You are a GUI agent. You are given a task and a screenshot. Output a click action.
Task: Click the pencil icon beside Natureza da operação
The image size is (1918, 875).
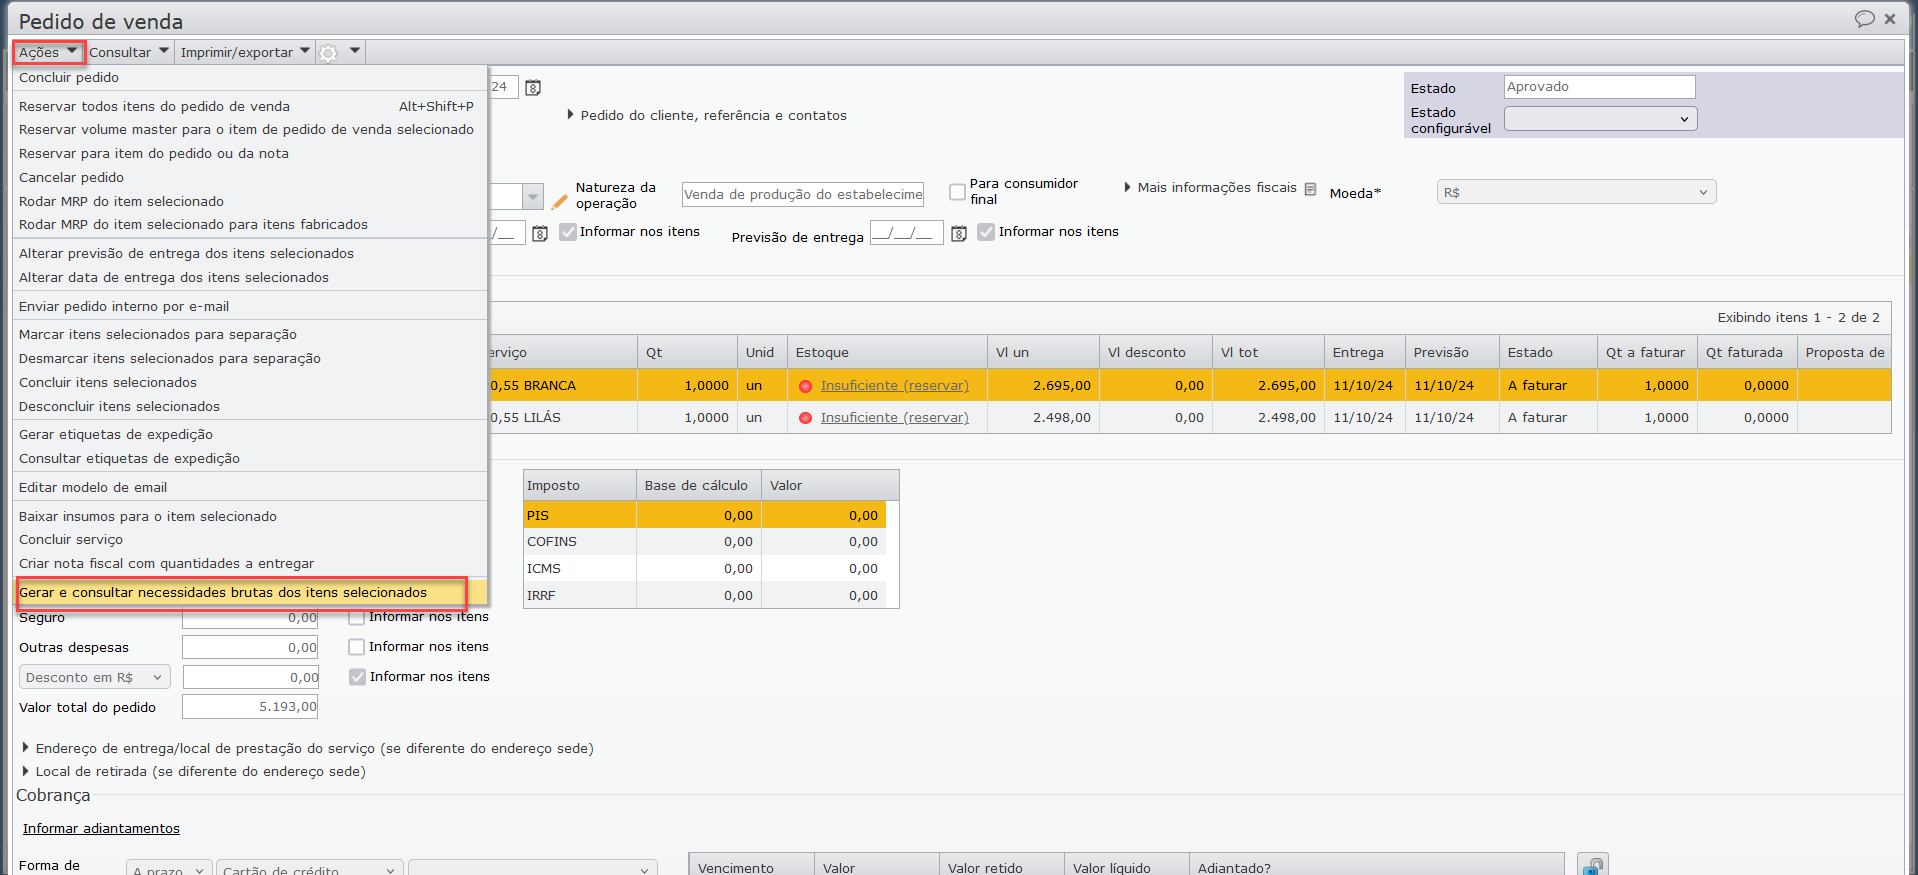click(x=560, y=201)
